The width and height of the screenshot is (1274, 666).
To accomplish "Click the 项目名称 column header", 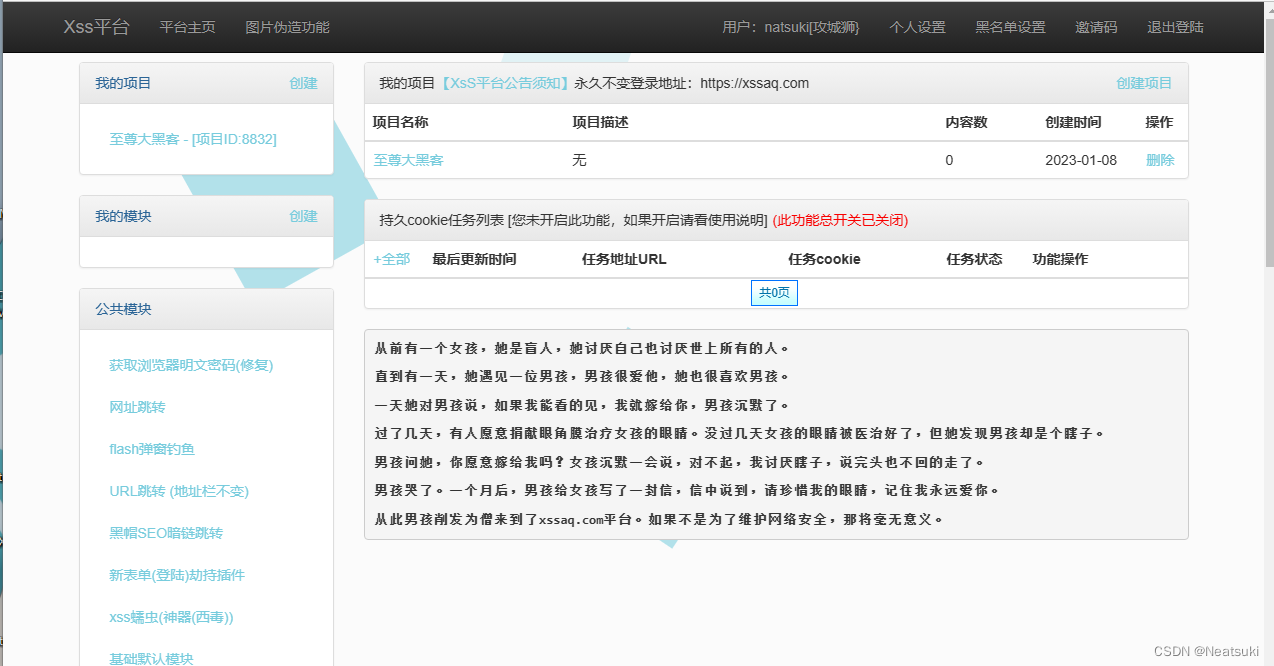I will point(400,122).
